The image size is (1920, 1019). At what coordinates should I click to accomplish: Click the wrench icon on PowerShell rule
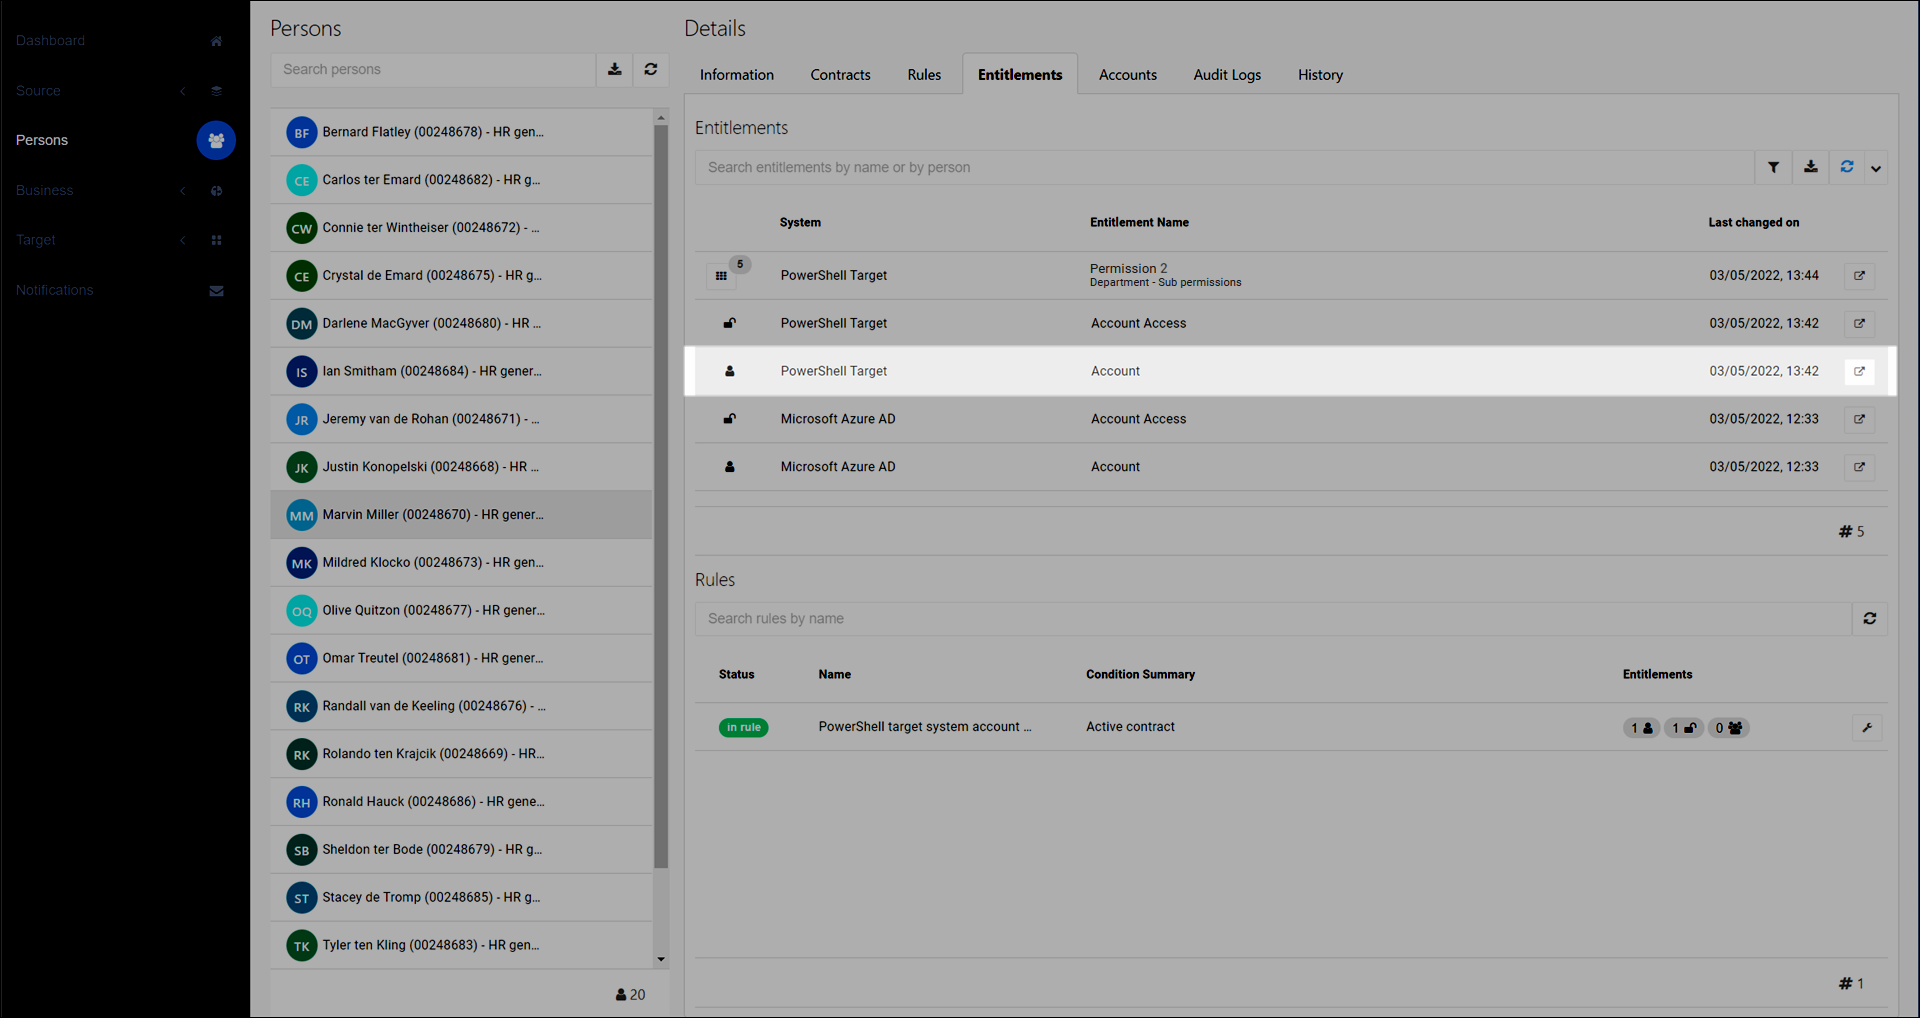tap(1867, 728)
